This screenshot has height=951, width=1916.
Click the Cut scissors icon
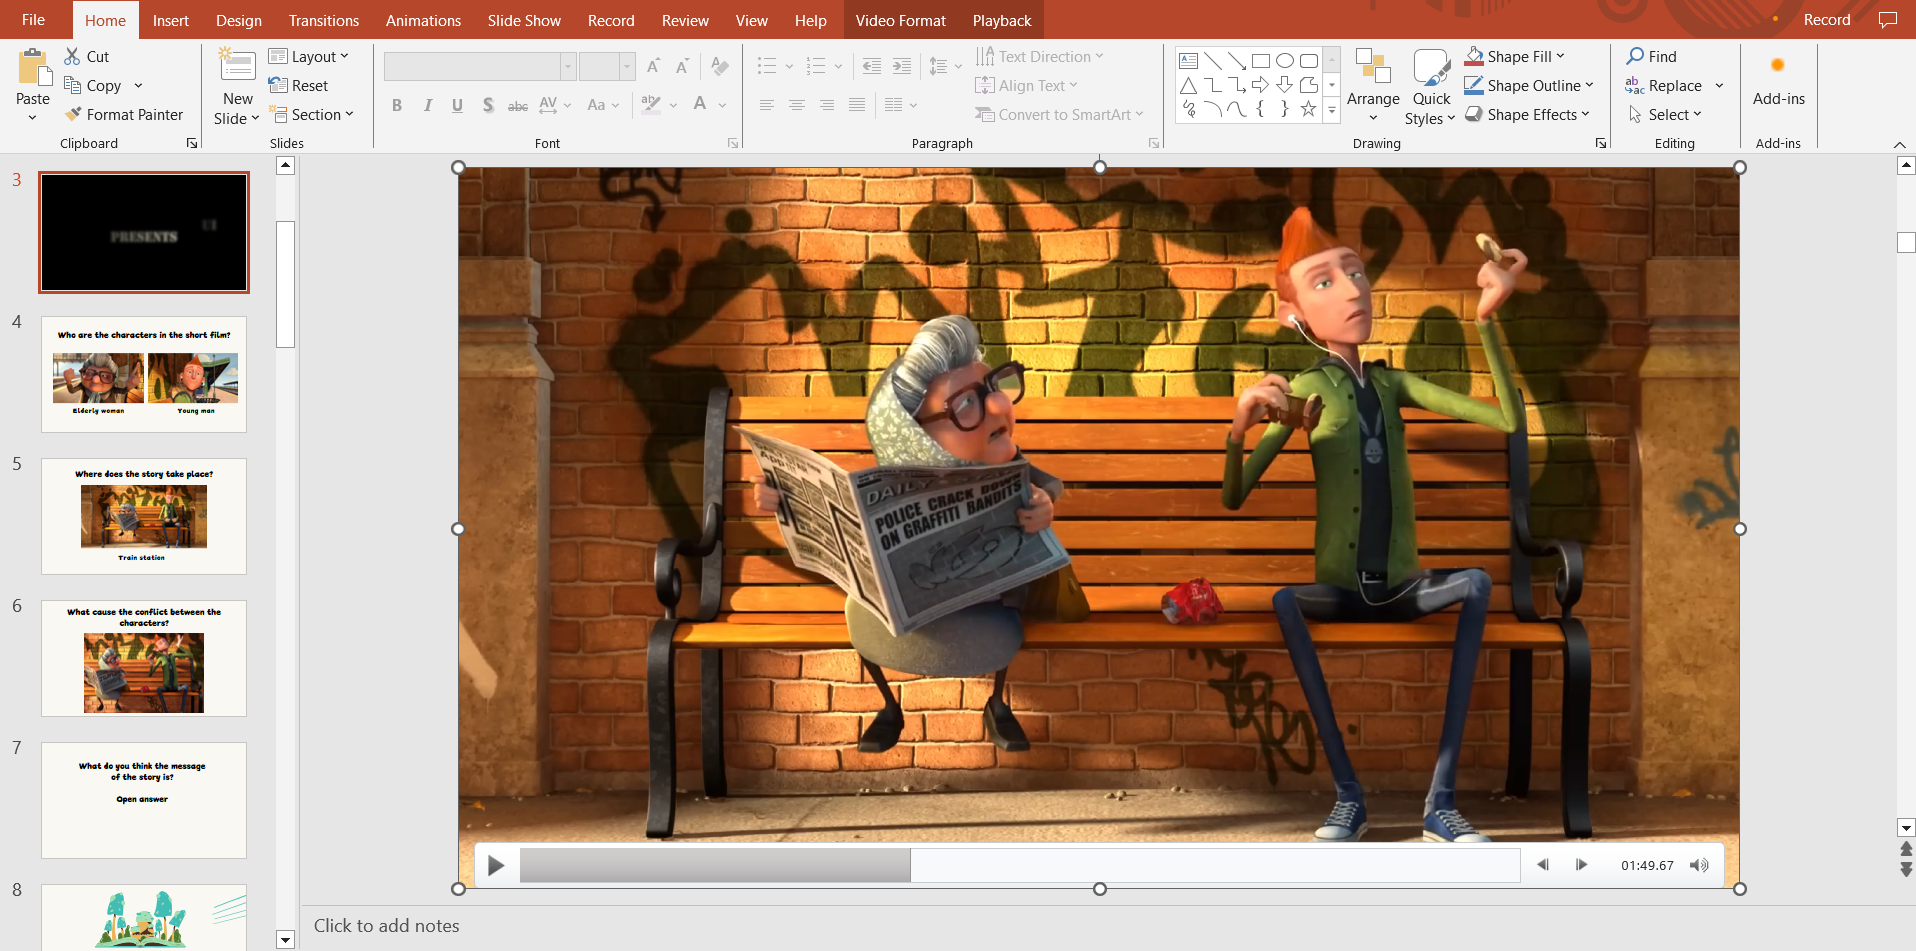click(x=73, y=57)
